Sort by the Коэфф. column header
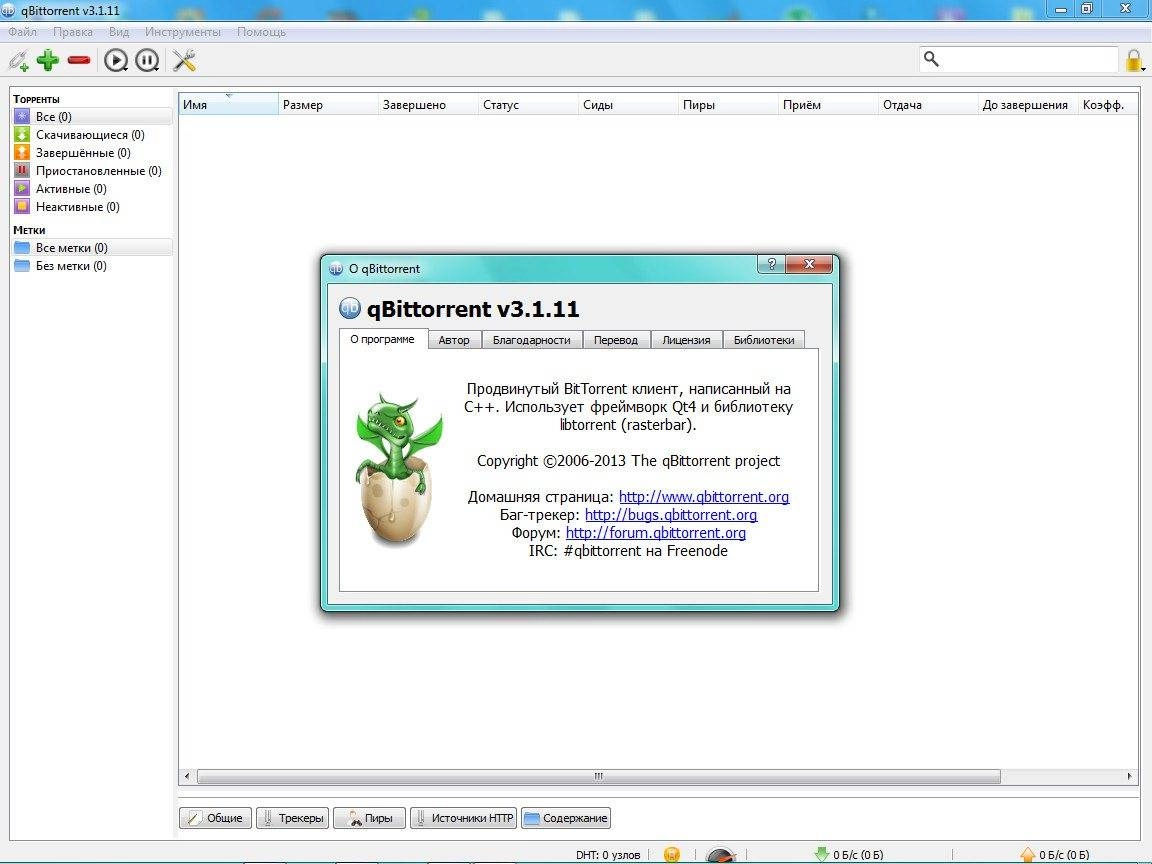The width and height of the screenshot is (1152, 864). click(x=1108, y=104)
